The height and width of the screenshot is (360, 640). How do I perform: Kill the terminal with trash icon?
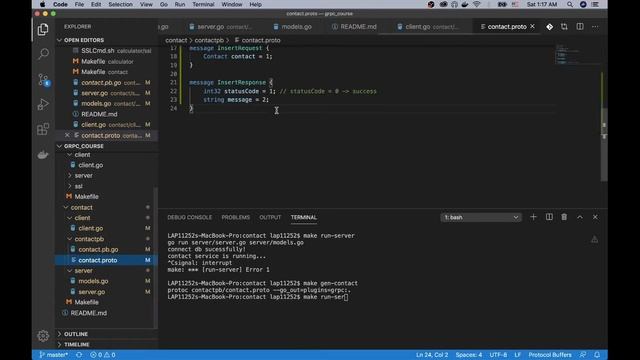[564, 217]
